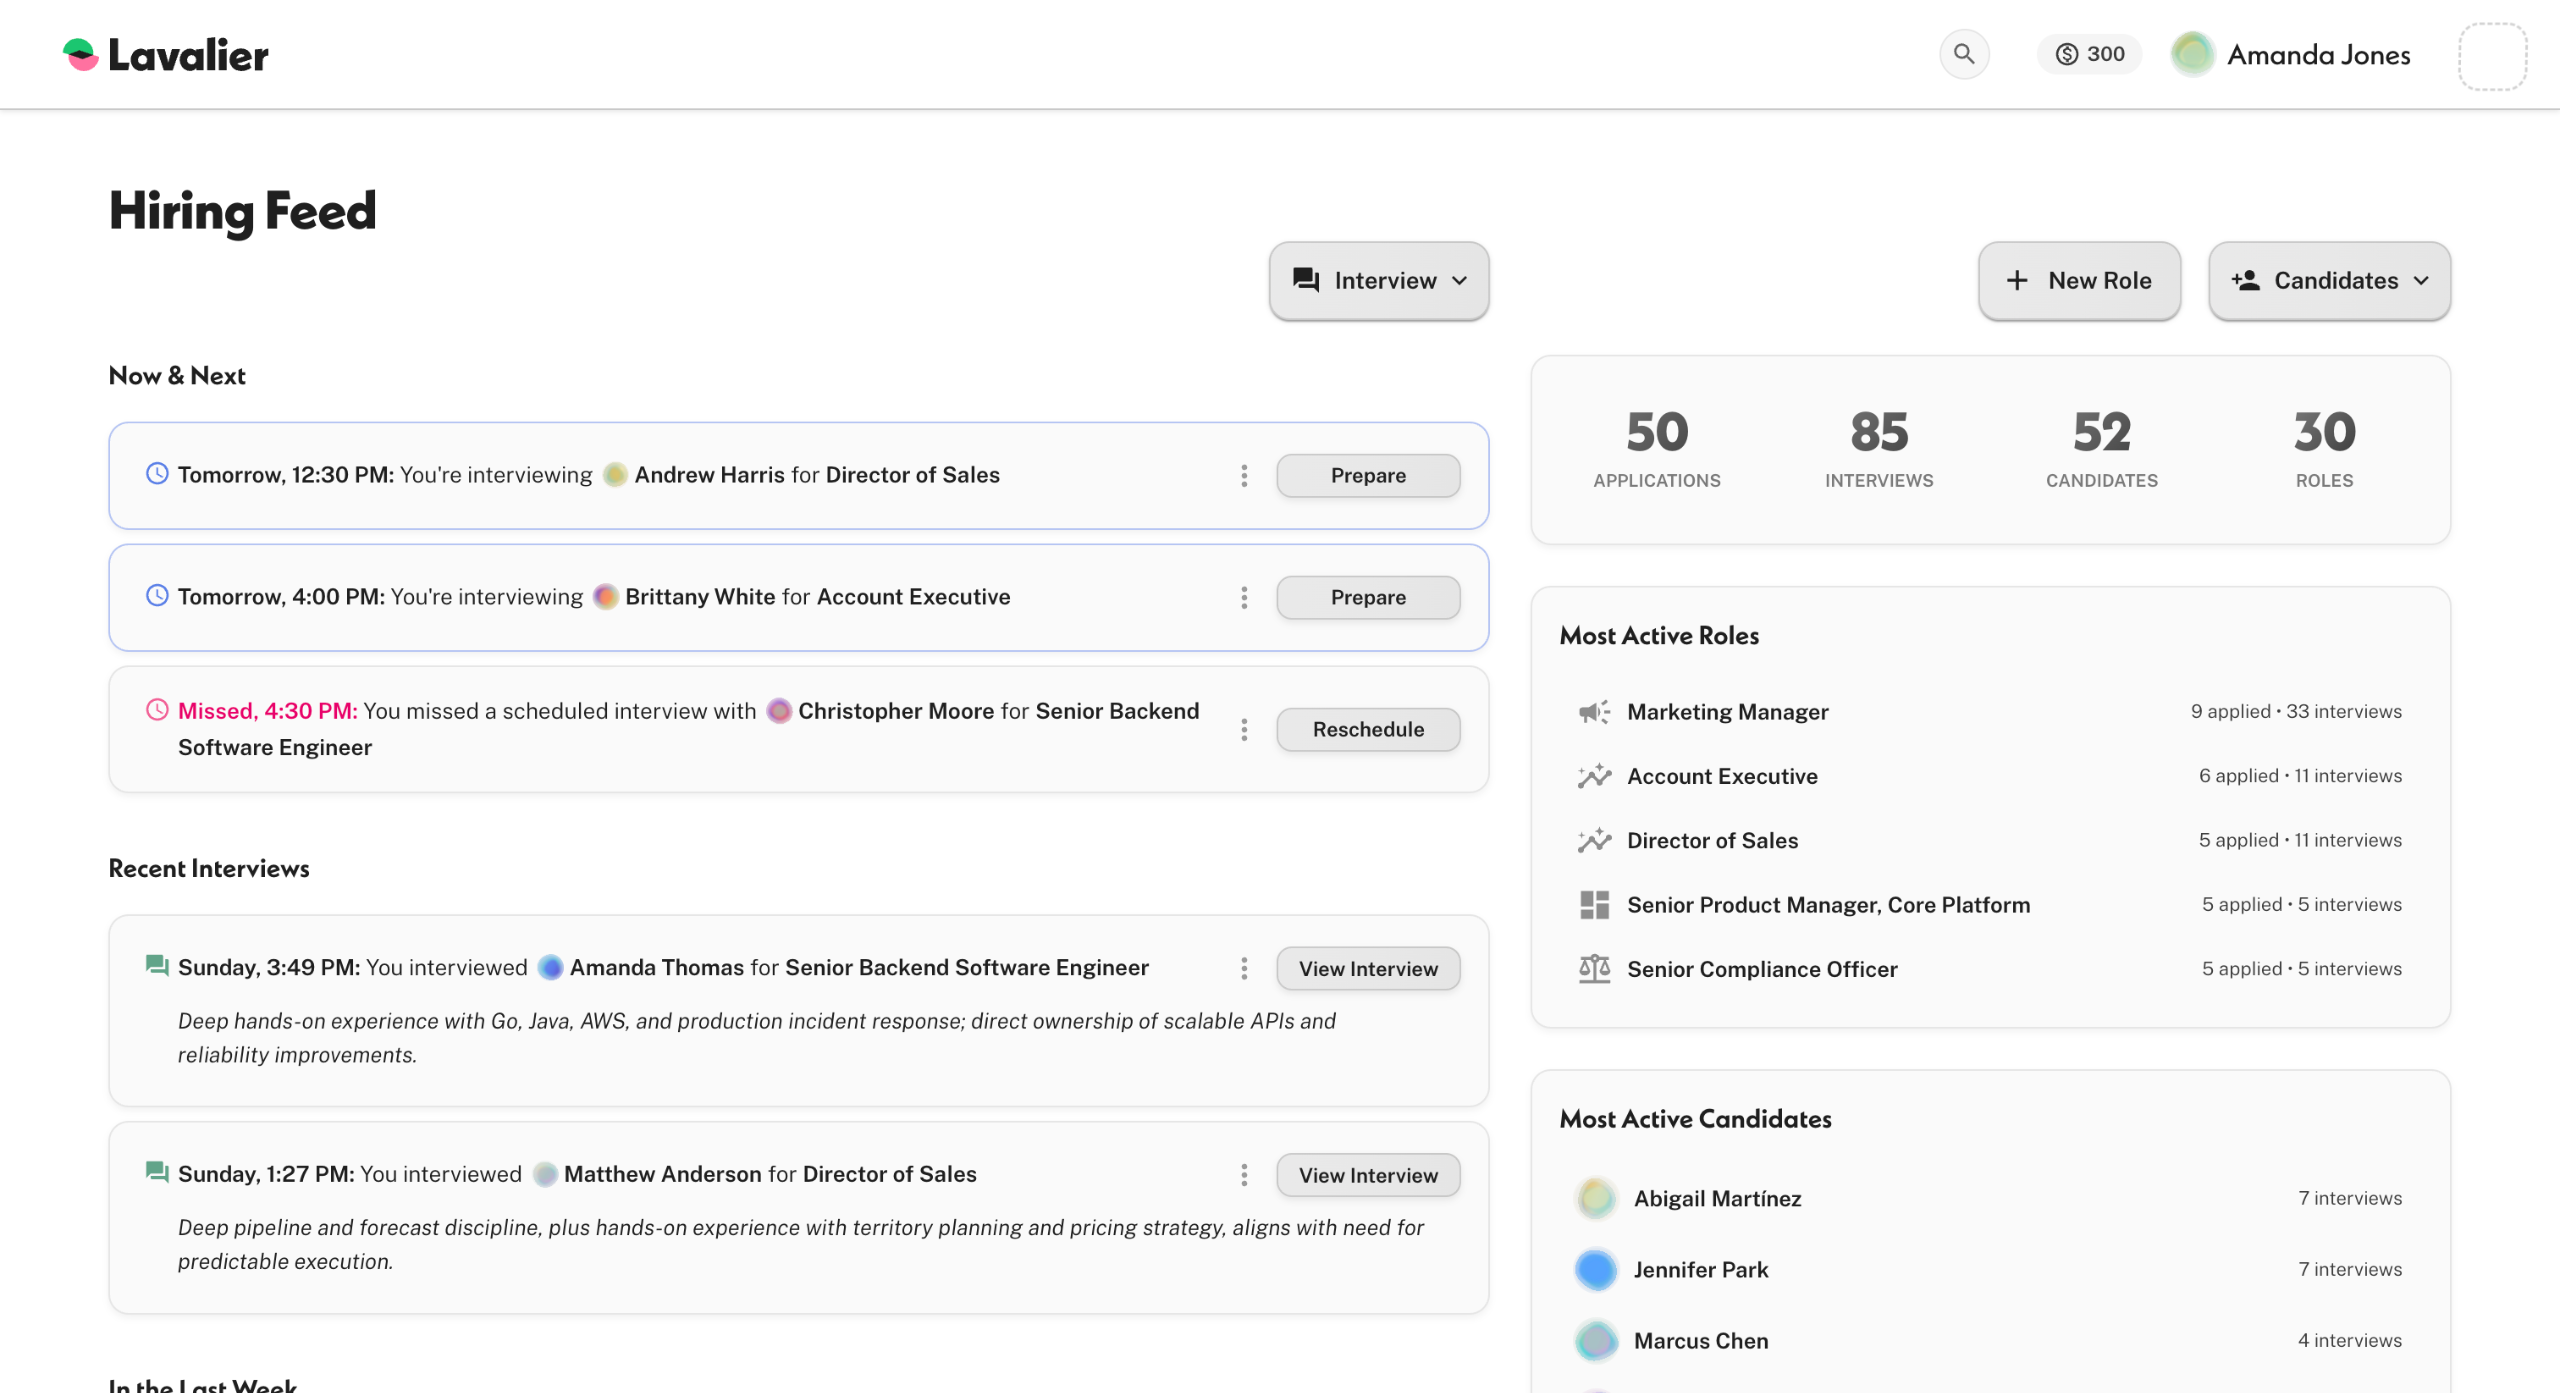Click the Marketing Manager megaphone icon
The width and height of the screenshot is (2560, 1393).
pos(1594,712)
